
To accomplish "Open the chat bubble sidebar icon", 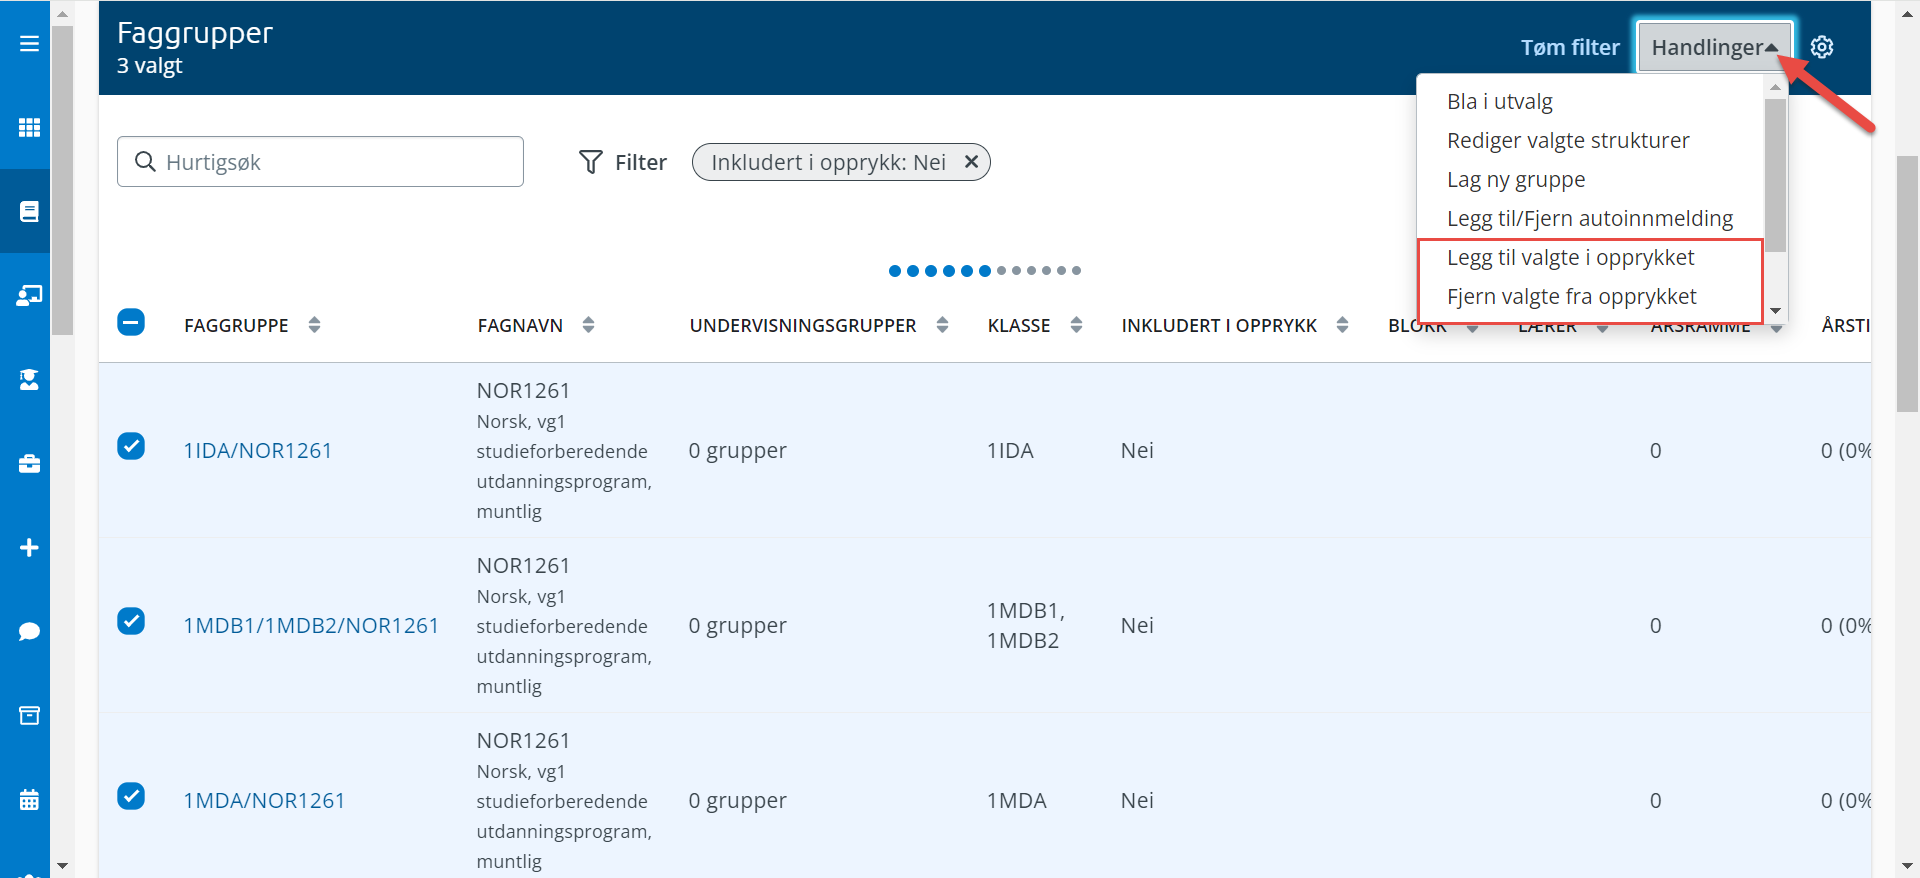I will pos(29,631).
